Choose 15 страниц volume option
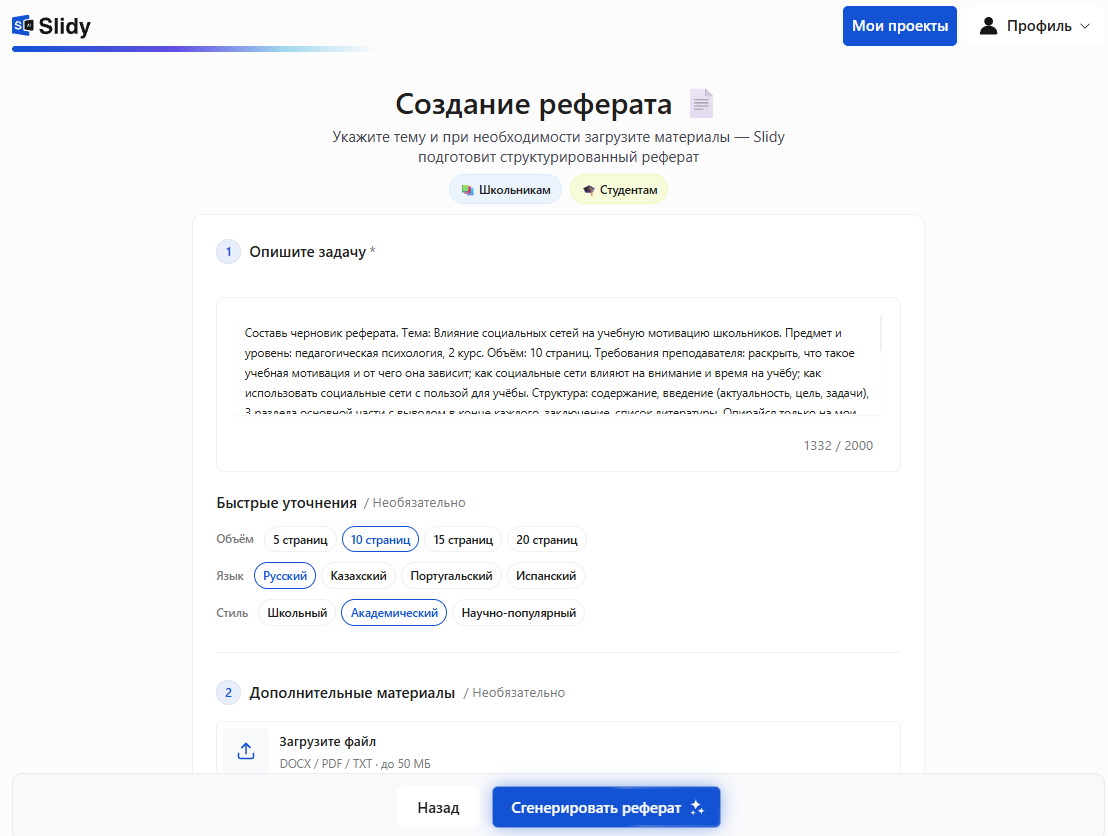Image resolution: width=1108 pixels, height=836 pixels. tap(463, 539)
